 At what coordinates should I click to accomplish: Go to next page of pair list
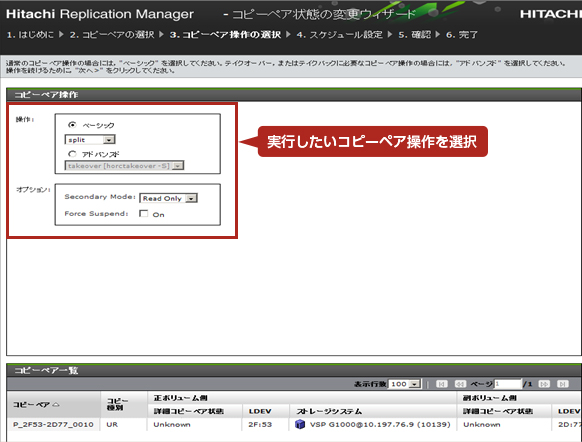pyautogui.click(x=544, y=384)
